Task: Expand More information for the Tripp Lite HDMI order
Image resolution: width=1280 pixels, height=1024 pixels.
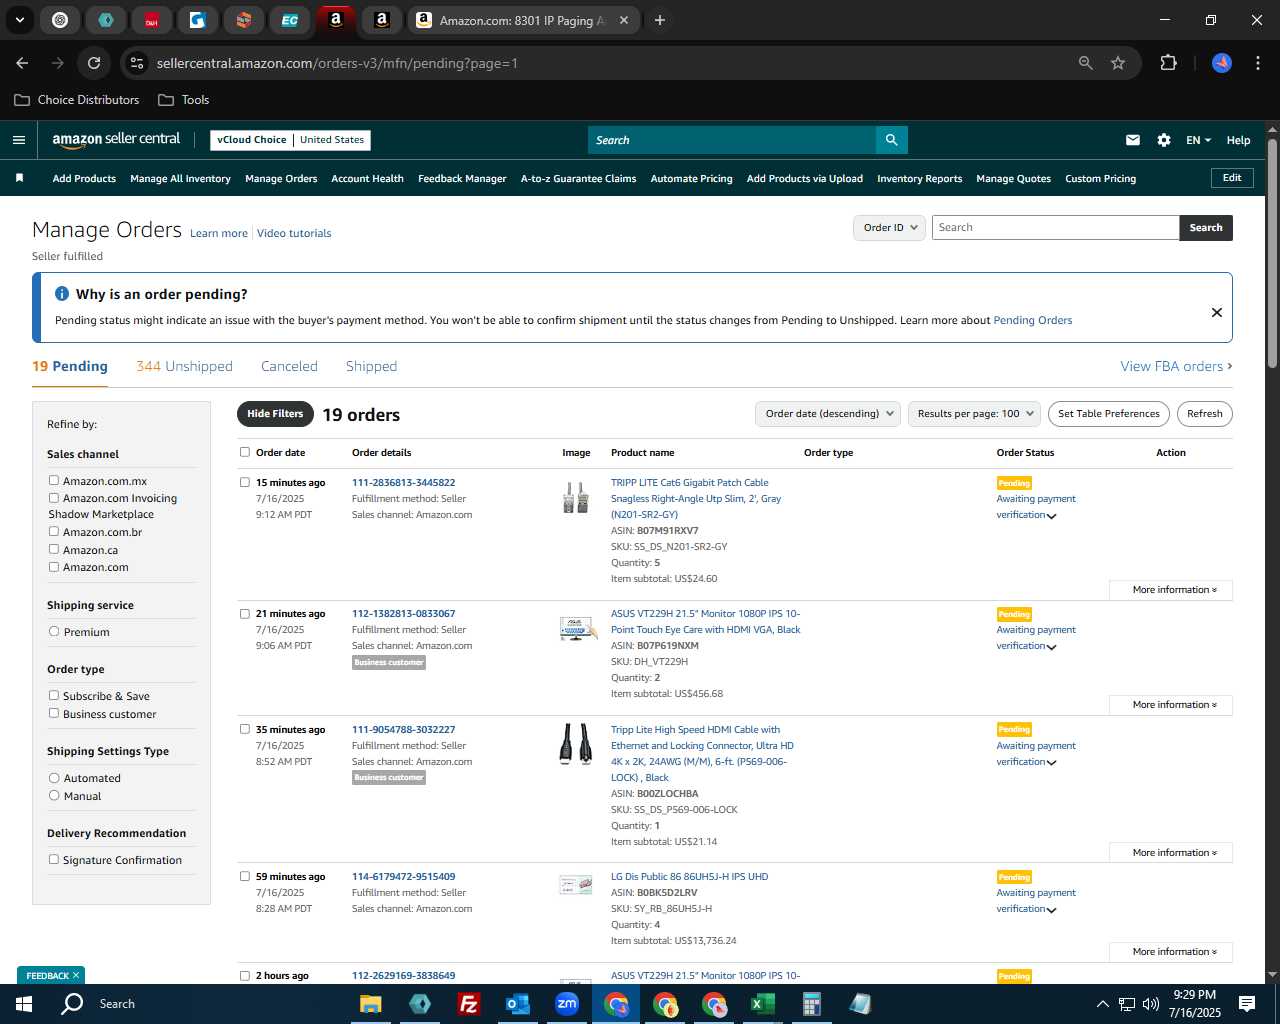Action: (1171, 853)
